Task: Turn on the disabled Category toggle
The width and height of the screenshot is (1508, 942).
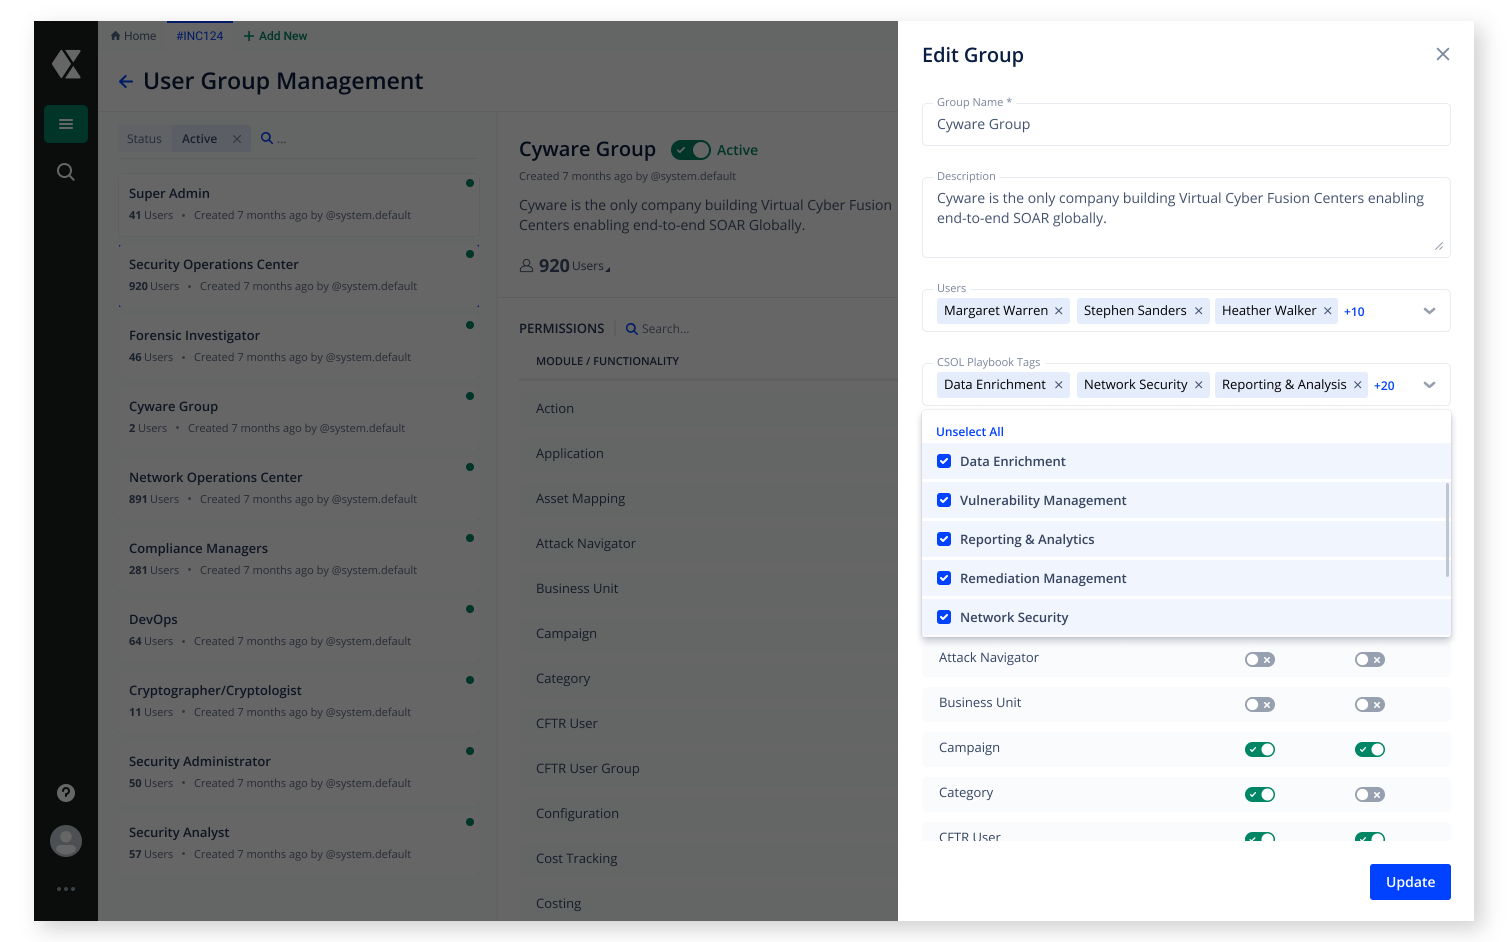Action: 1370,795
